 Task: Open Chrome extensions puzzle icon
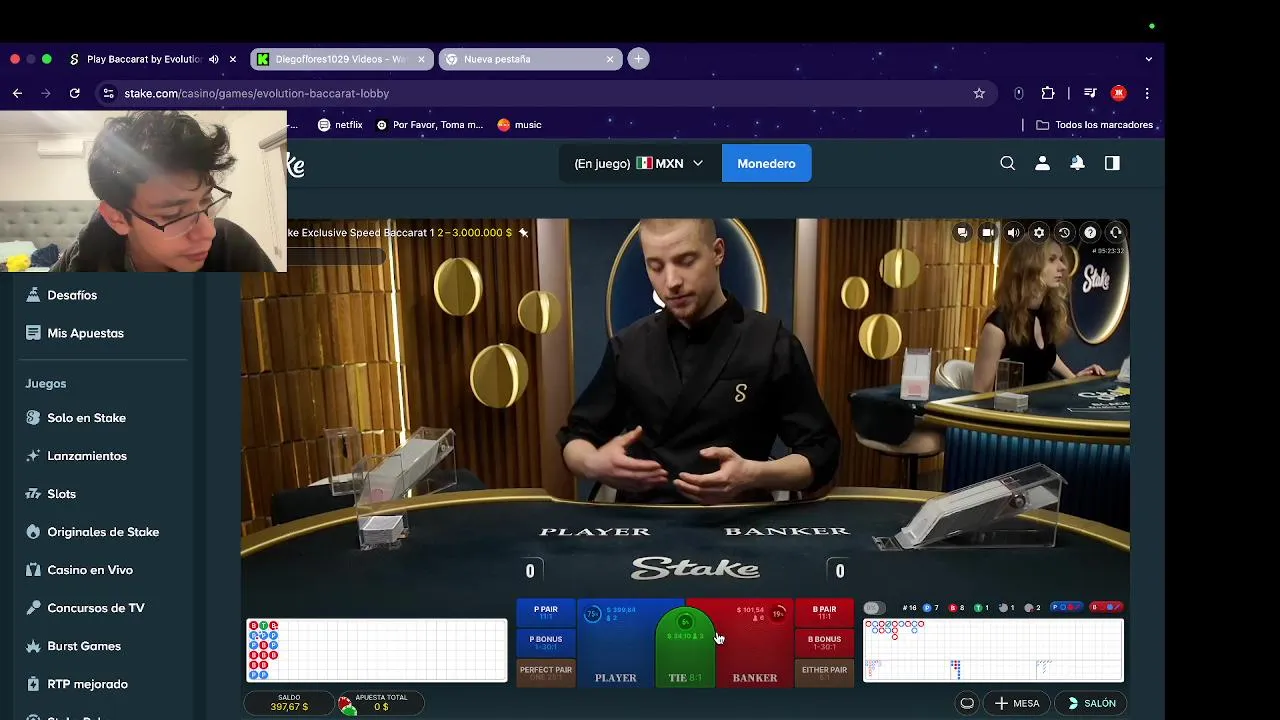(x=1048, y=93)
